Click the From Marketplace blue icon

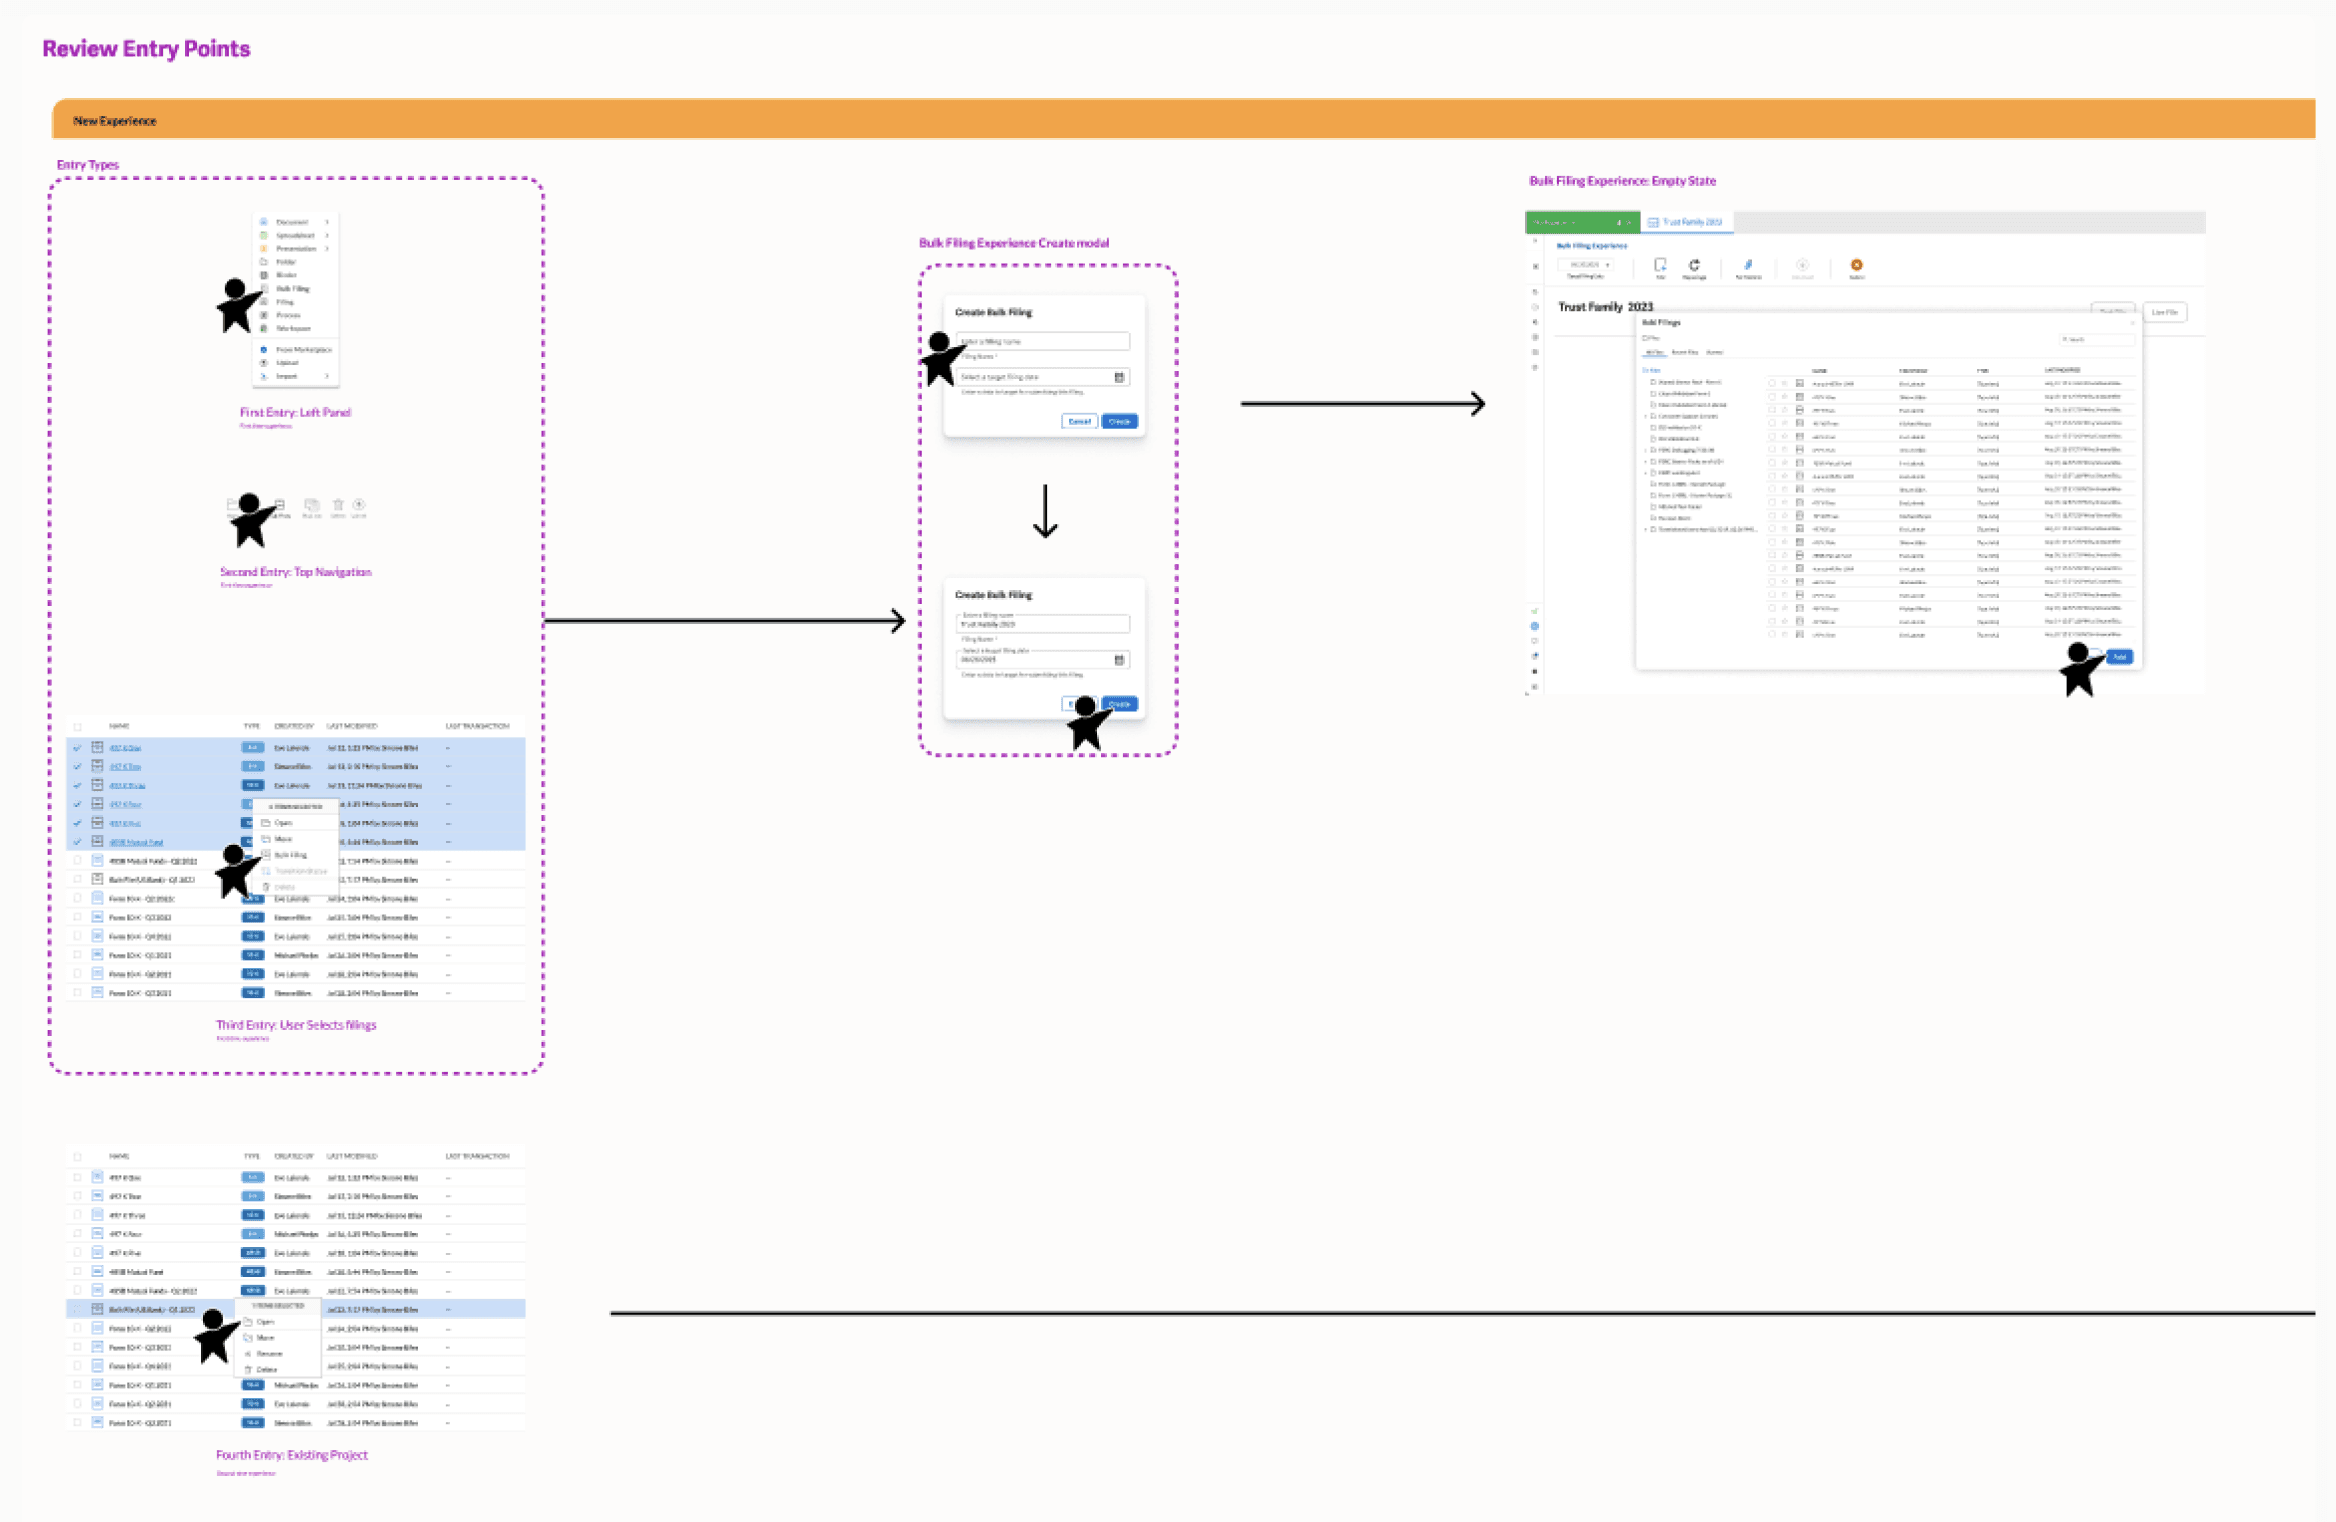[264, 349]
